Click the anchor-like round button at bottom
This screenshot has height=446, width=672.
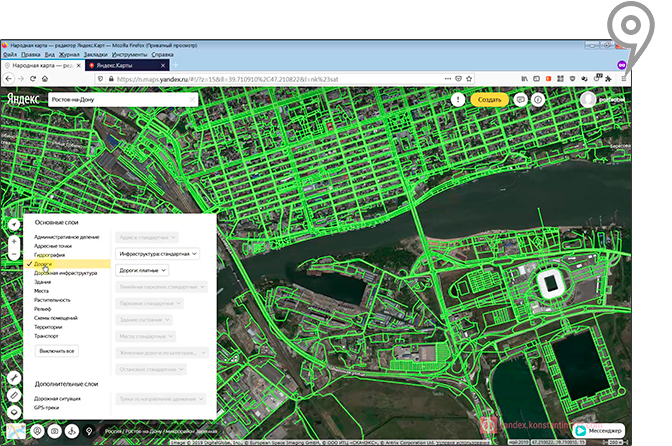(x=72, y=431)
